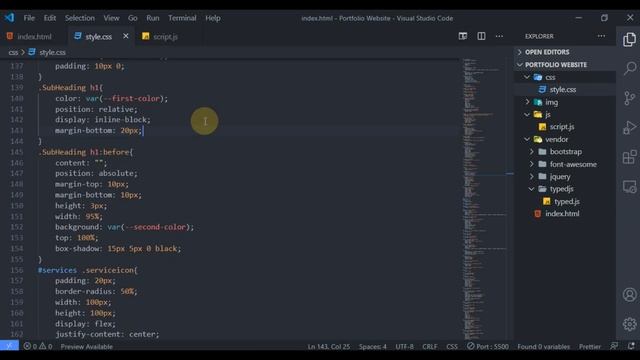Expand the Open Editors section

point(565,52)
